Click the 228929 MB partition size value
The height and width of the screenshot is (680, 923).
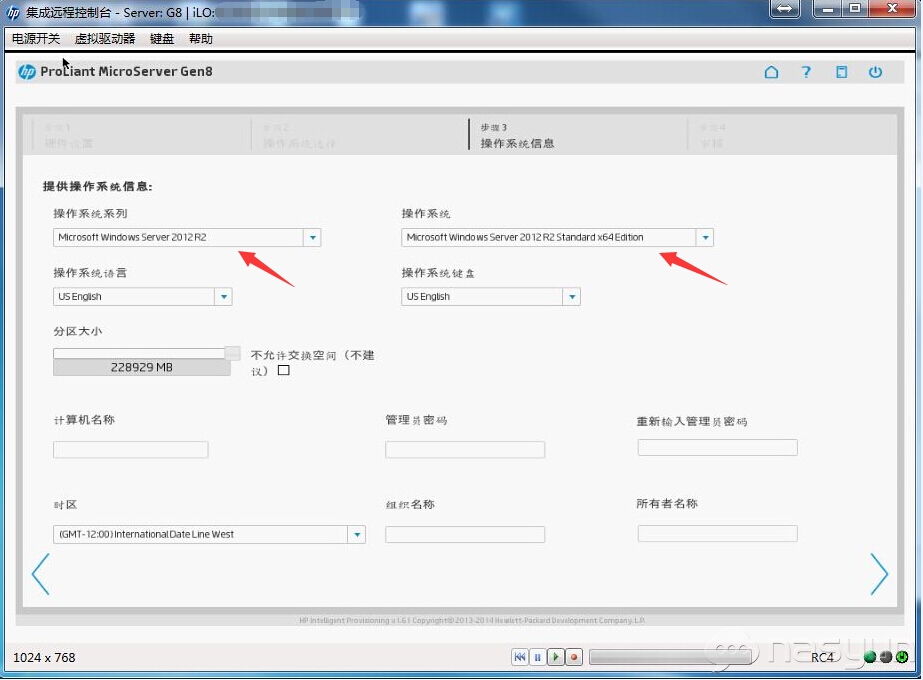pos(142,367)
